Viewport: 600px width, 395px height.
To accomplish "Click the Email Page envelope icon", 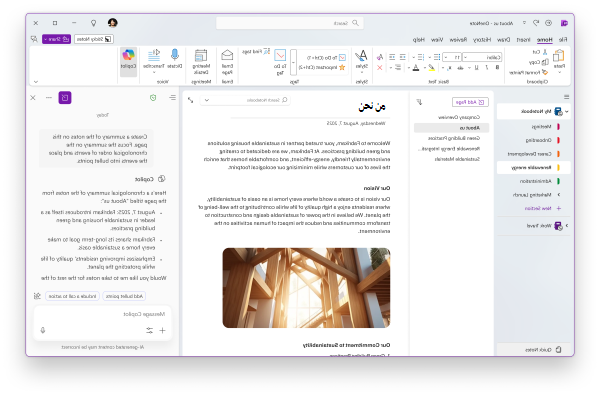I will (227, 55).
